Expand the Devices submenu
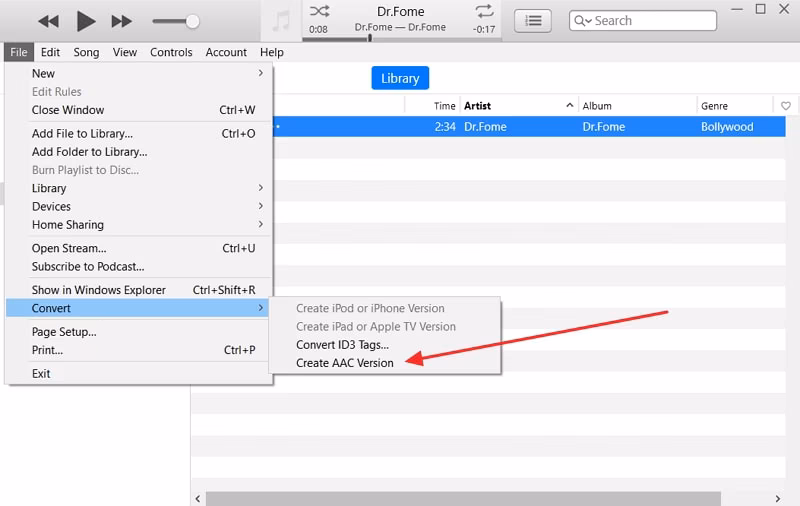Screen dimensions: 800x506 tap(138, 207)
